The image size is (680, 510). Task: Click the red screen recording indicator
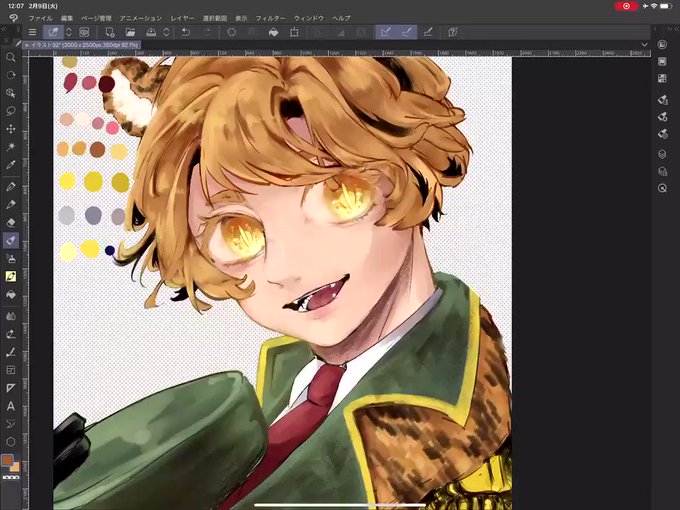626,6
